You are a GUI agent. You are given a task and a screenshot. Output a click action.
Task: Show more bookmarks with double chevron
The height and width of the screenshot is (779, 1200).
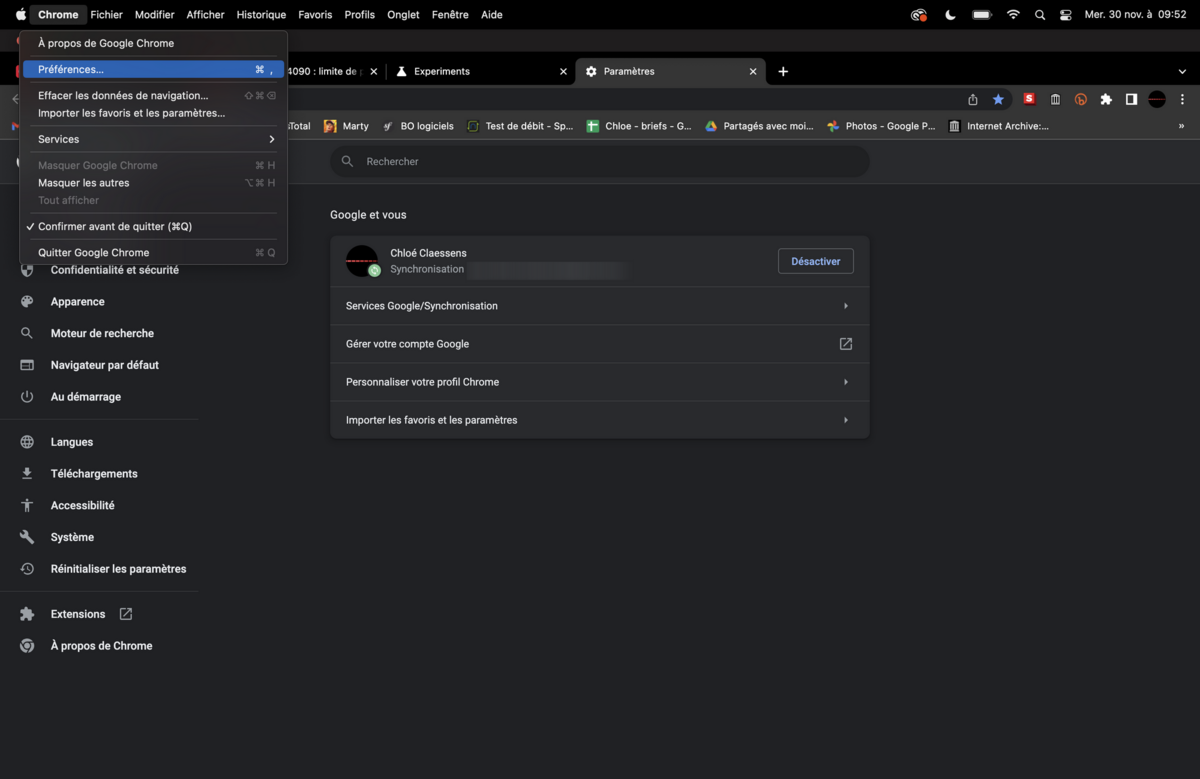(x=1181, y=126)
